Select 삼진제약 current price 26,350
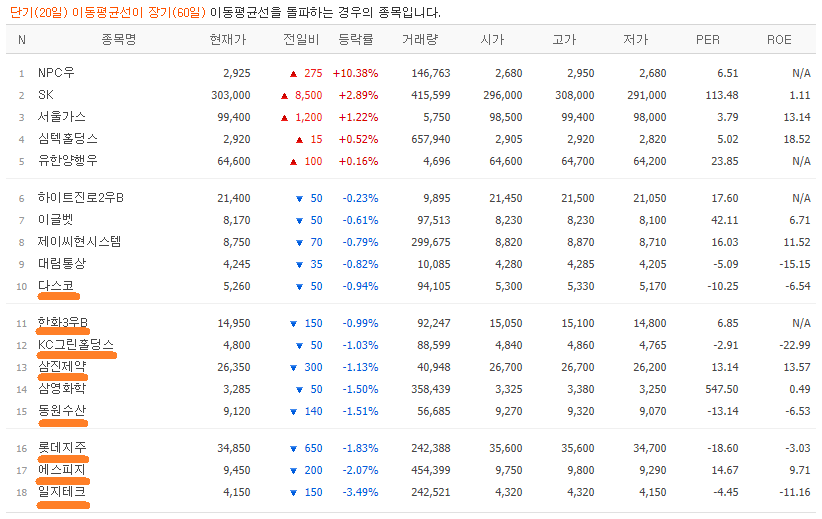 (x=234, y=367)
